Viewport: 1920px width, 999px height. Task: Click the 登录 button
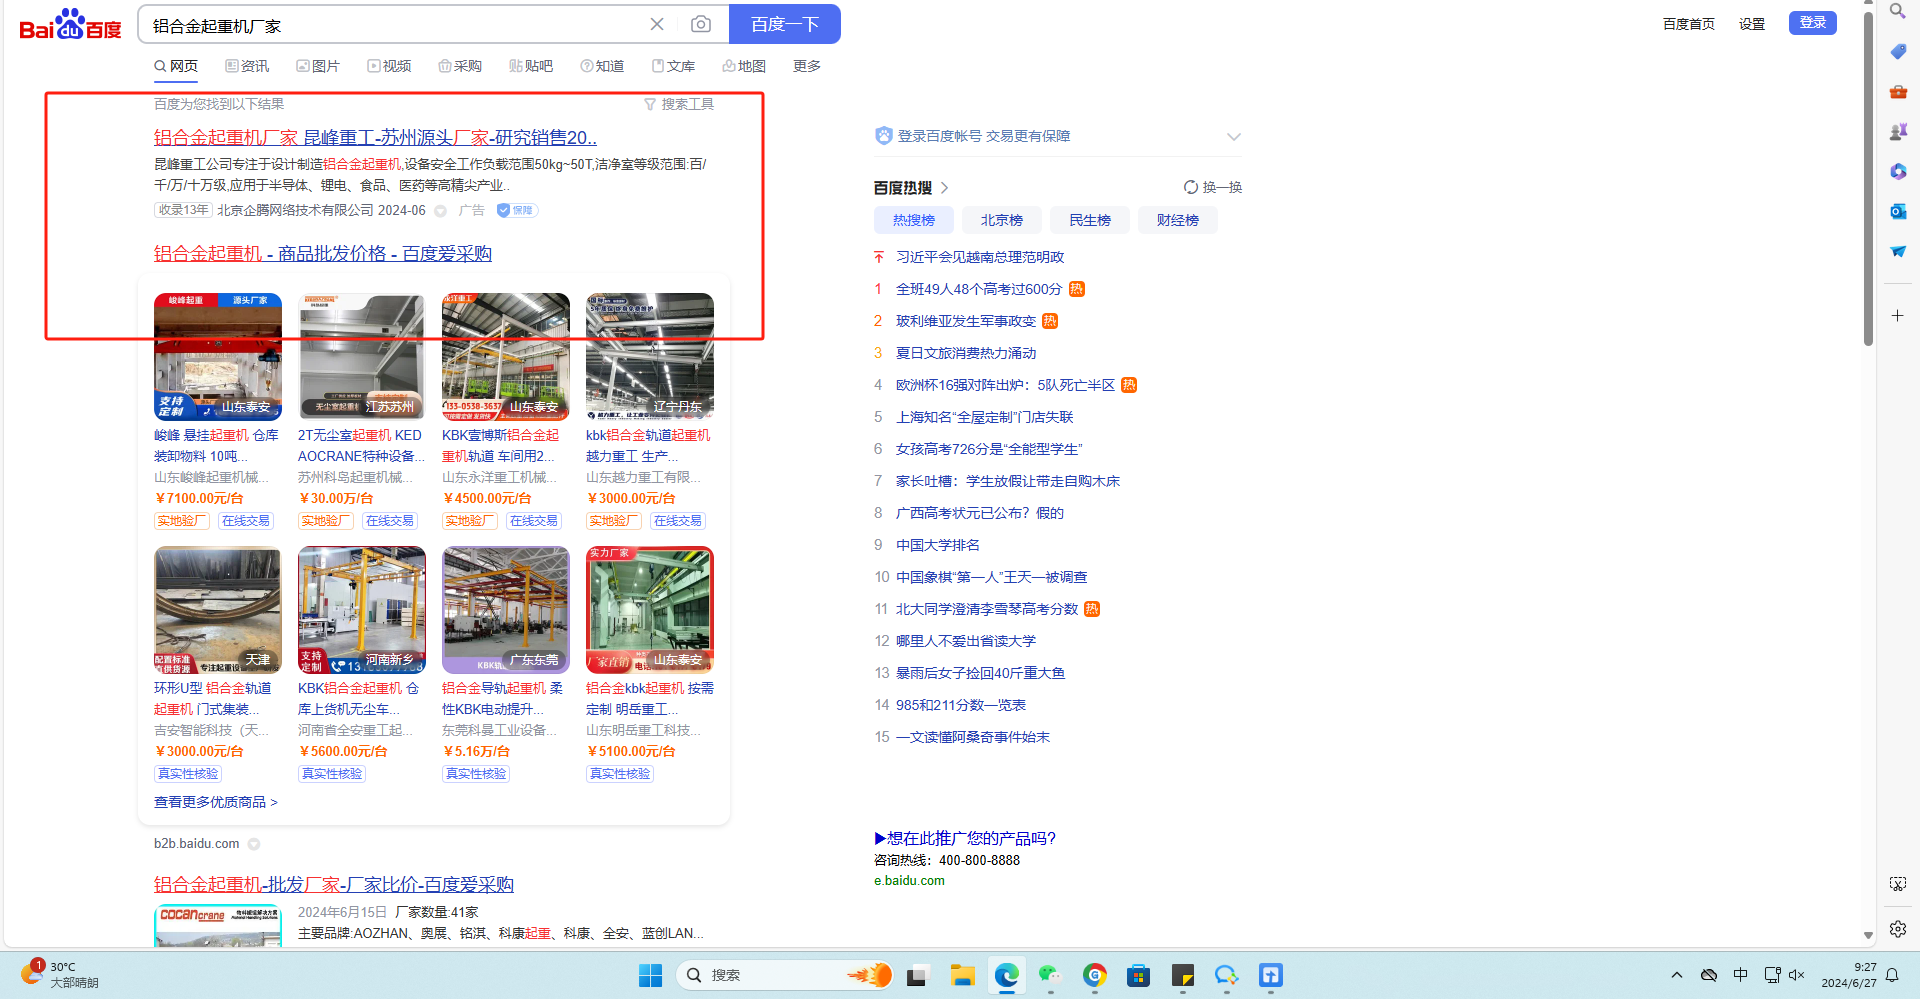[x=1813, y=23]
